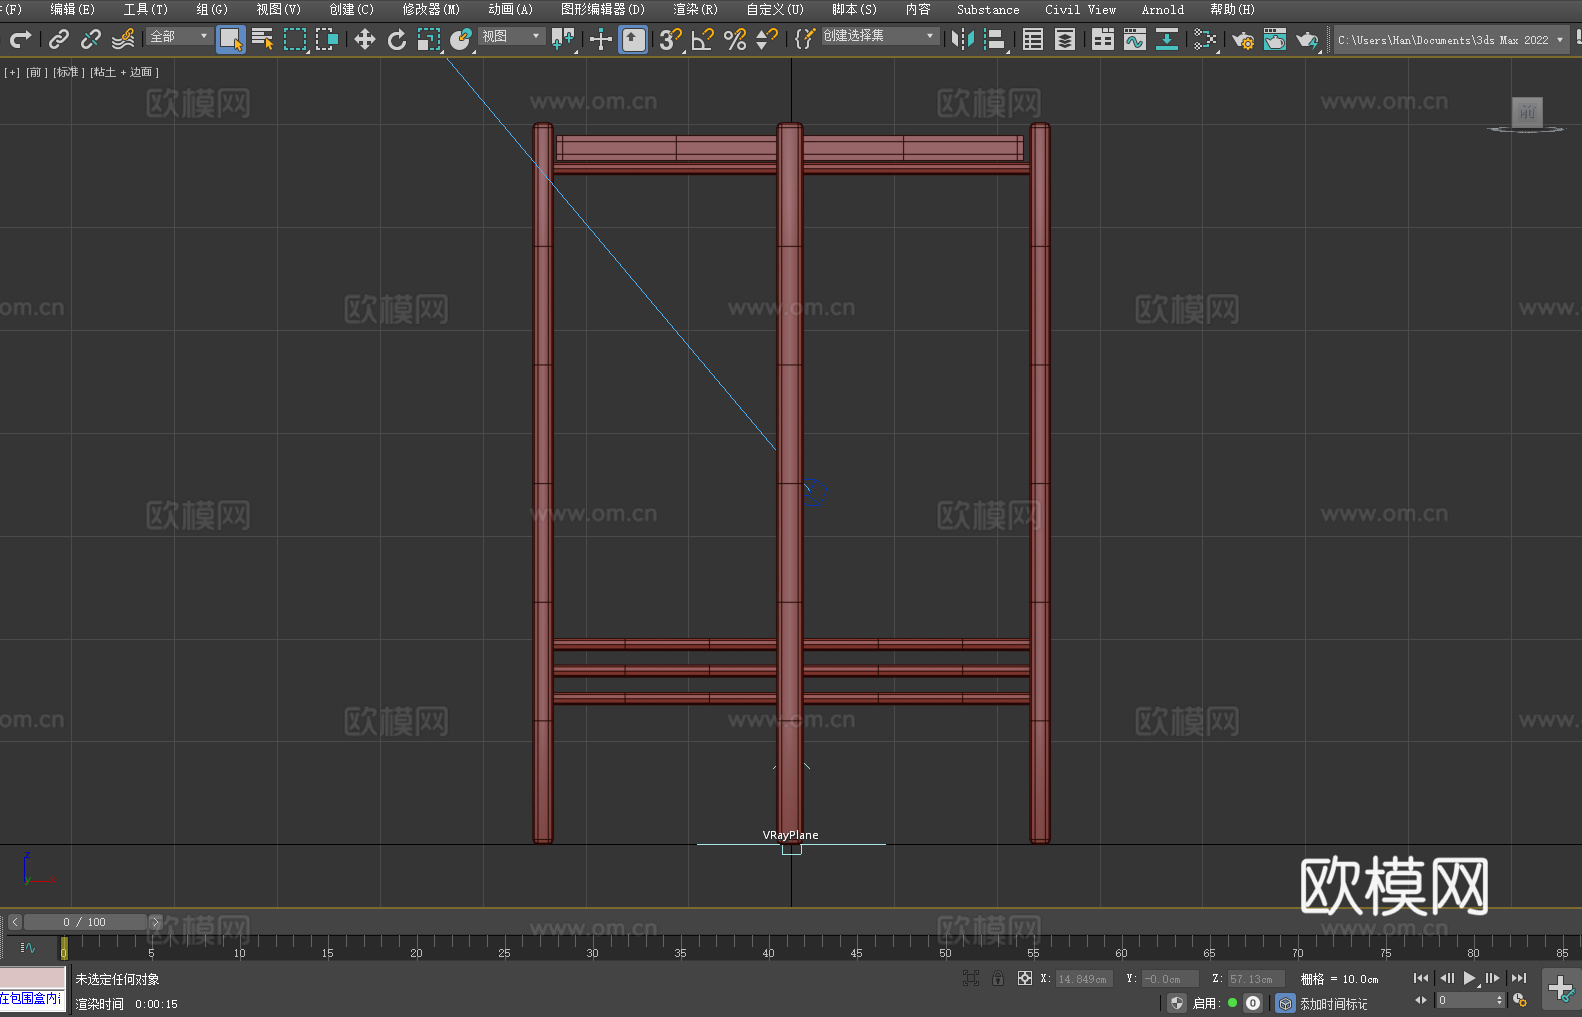The height and width of the screenshot is (1017, 1582).
Task: Click the Use Pivot Point Center icon
Action: coord(564,39)
